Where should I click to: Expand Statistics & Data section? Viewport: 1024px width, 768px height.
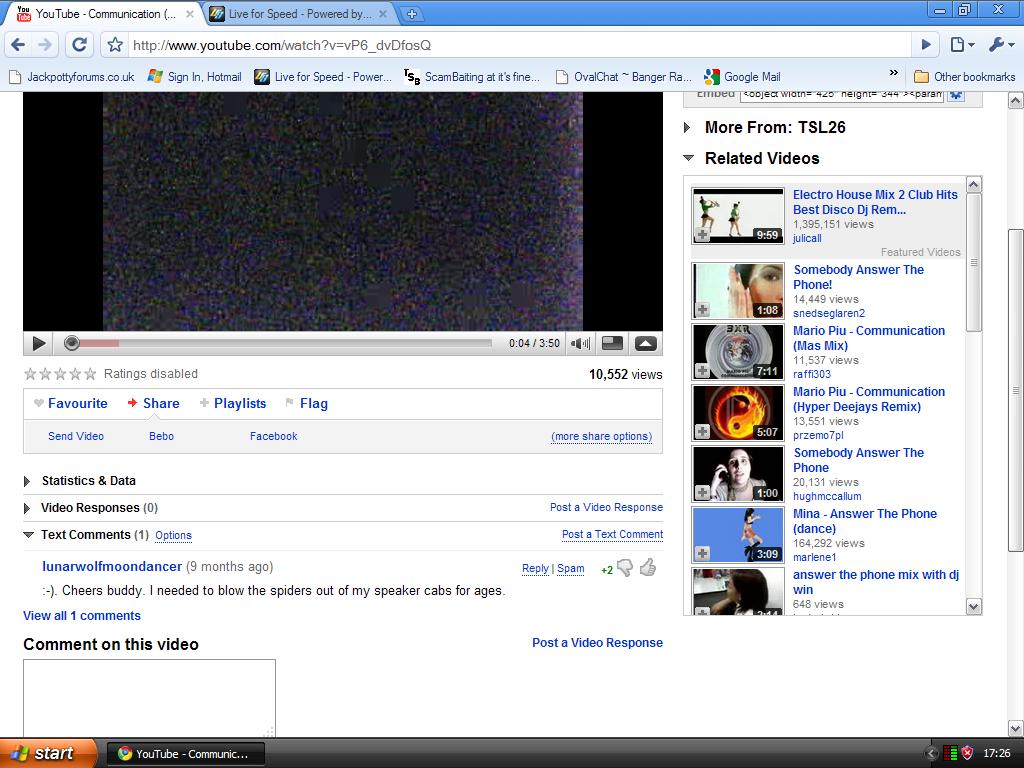tap(27, 481)
